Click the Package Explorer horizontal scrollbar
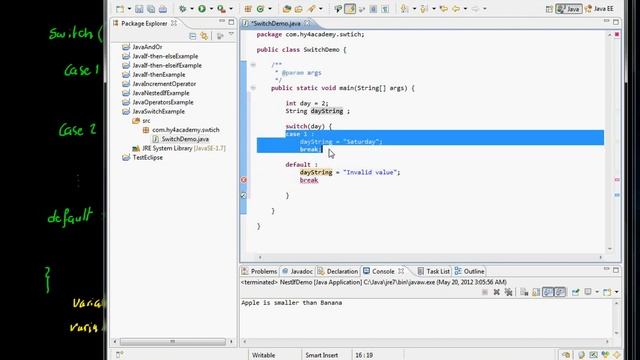Screen dimensions: 640x360 point(173,341)
